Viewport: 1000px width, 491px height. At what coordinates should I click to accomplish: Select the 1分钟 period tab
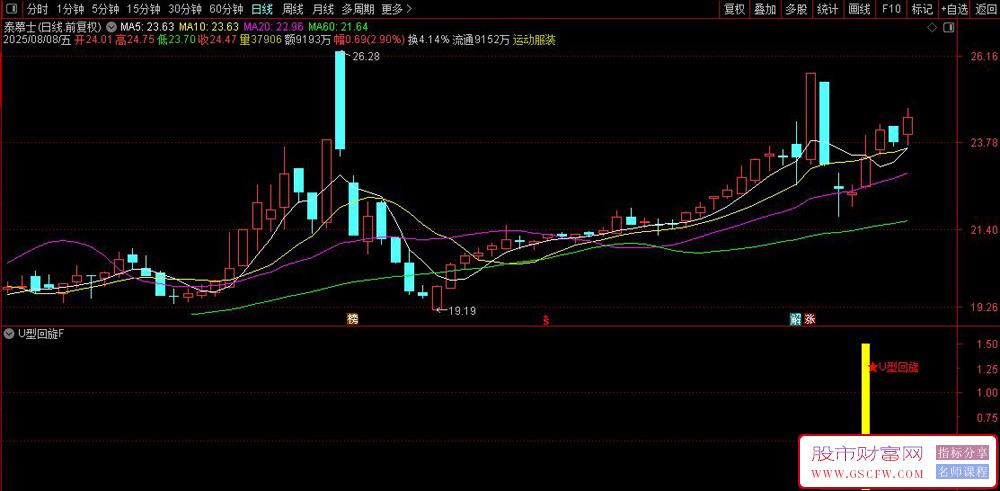pos(70,9)
